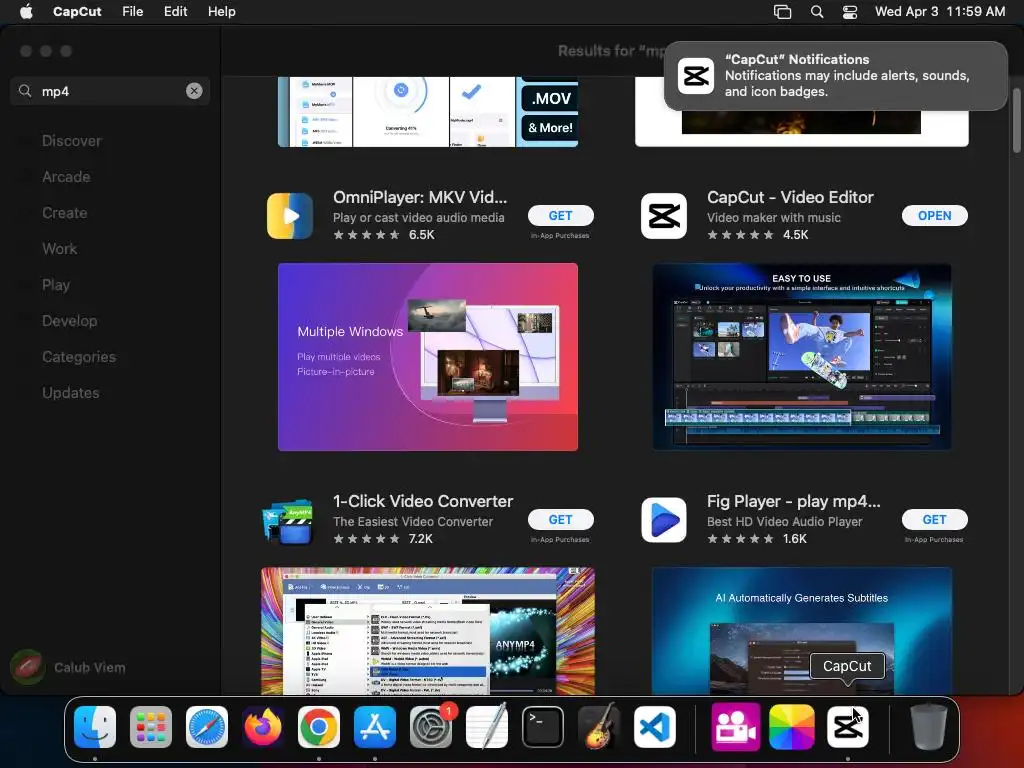1024x768 pixels.
Task: Click the OmniPlayer 6.5K star rating
Action: coord(384,234)
